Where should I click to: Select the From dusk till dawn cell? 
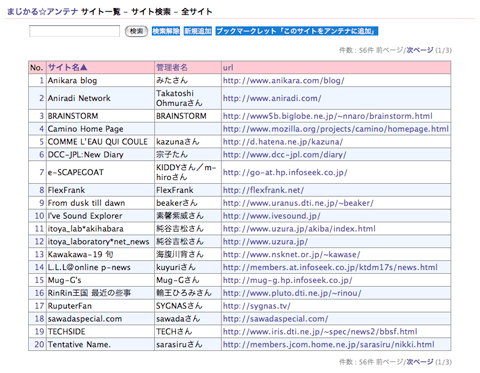pyautogui.click(x=100, y=203)
